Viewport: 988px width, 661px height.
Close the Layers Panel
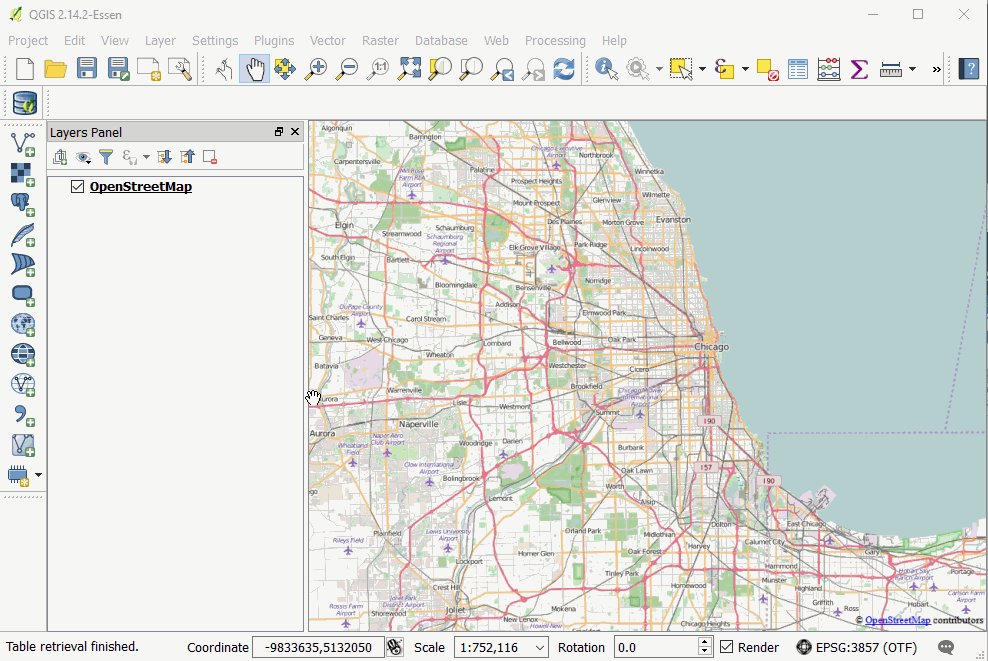pyautogui.click(x=295, y=132)
